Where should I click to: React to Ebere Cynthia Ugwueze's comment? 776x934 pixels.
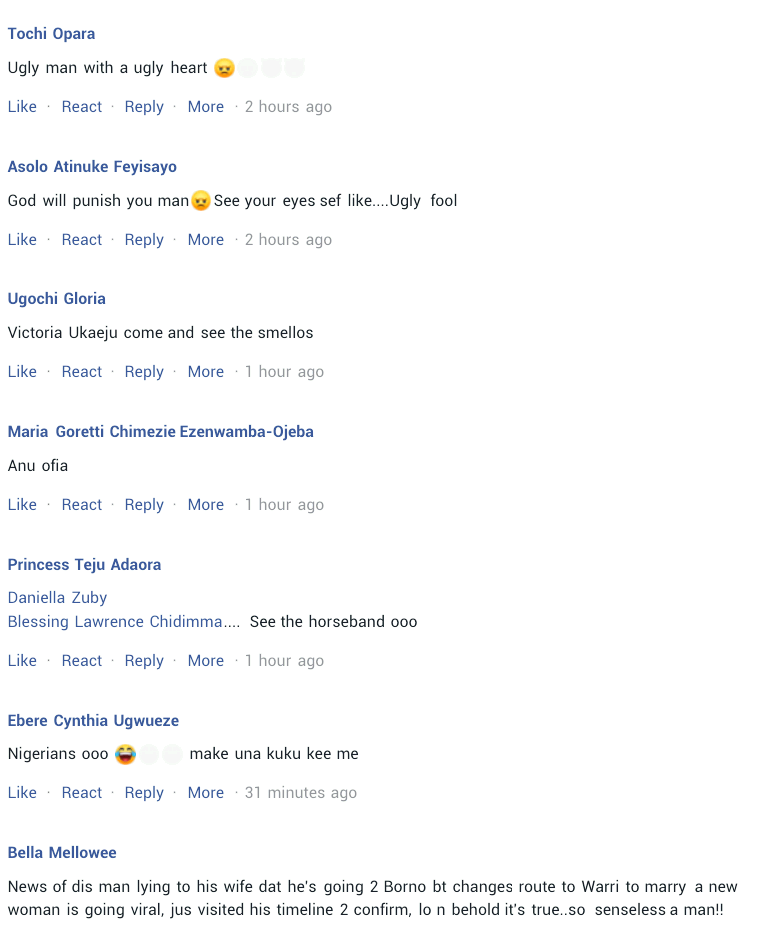(82, 793)
